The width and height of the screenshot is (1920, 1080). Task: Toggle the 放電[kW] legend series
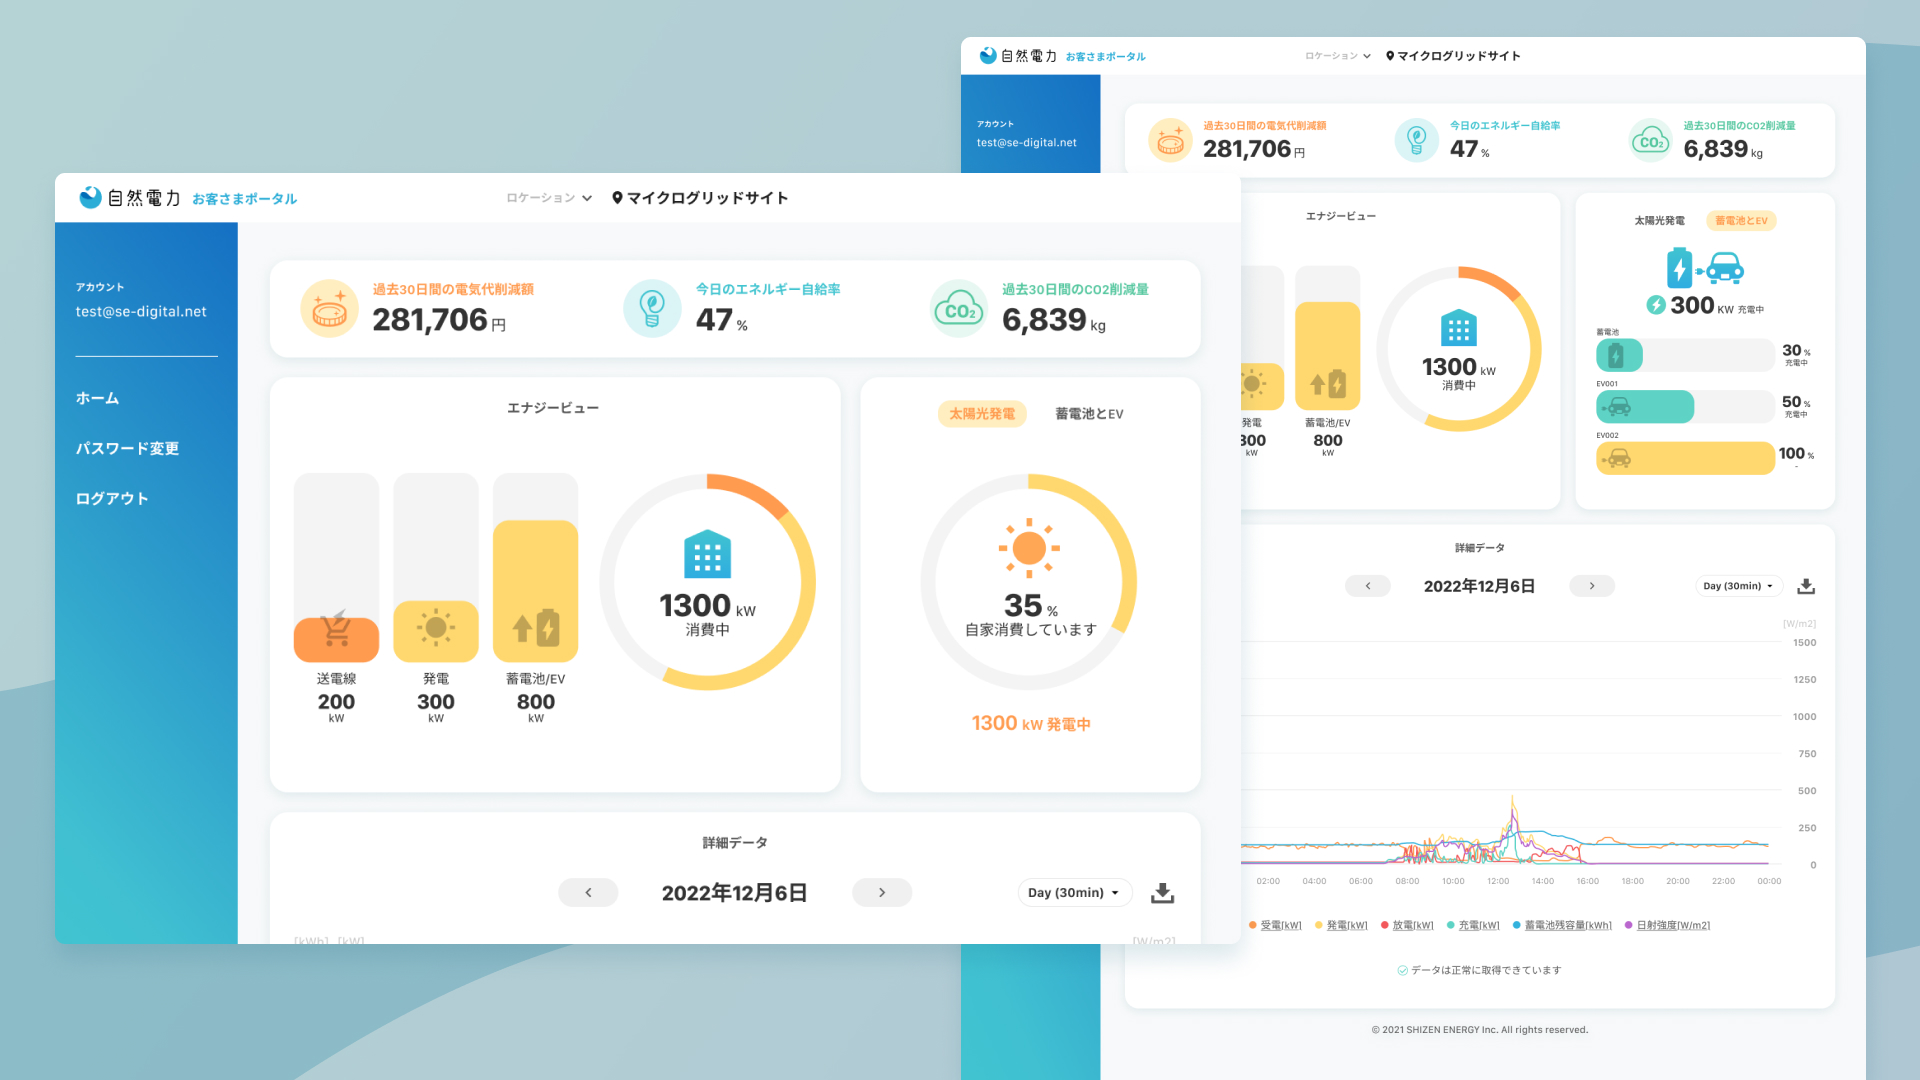(1412, 925)
